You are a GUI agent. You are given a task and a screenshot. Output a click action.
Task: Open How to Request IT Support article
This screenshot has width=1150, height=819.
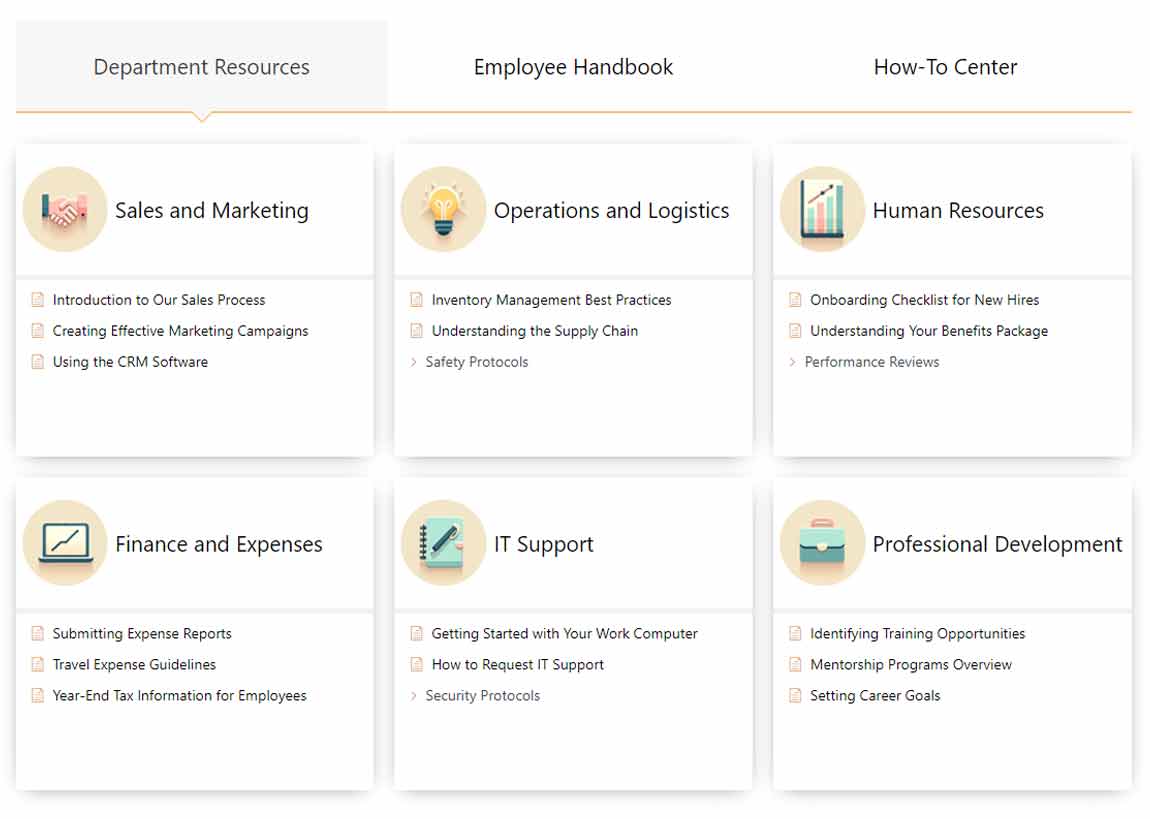[517, 665]
